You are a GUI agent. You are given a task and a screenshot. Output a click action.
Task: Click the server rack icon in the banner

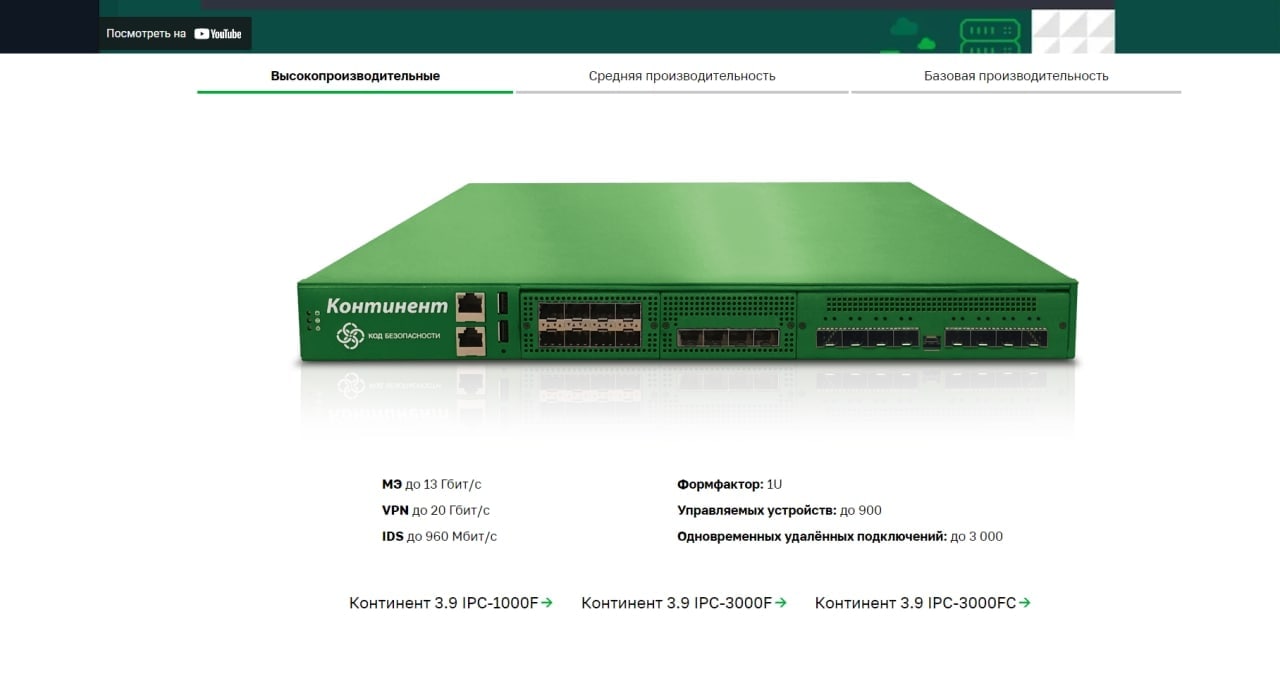click(989, 35)
